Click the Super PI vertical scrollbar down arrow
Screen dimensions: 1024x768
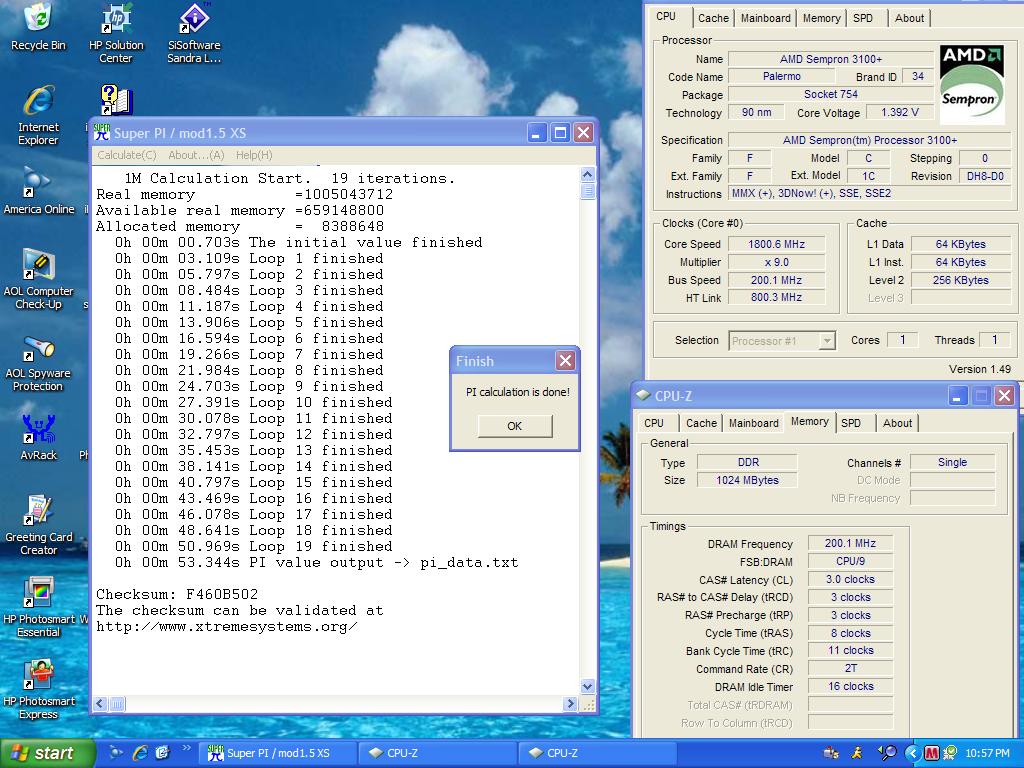587,686
